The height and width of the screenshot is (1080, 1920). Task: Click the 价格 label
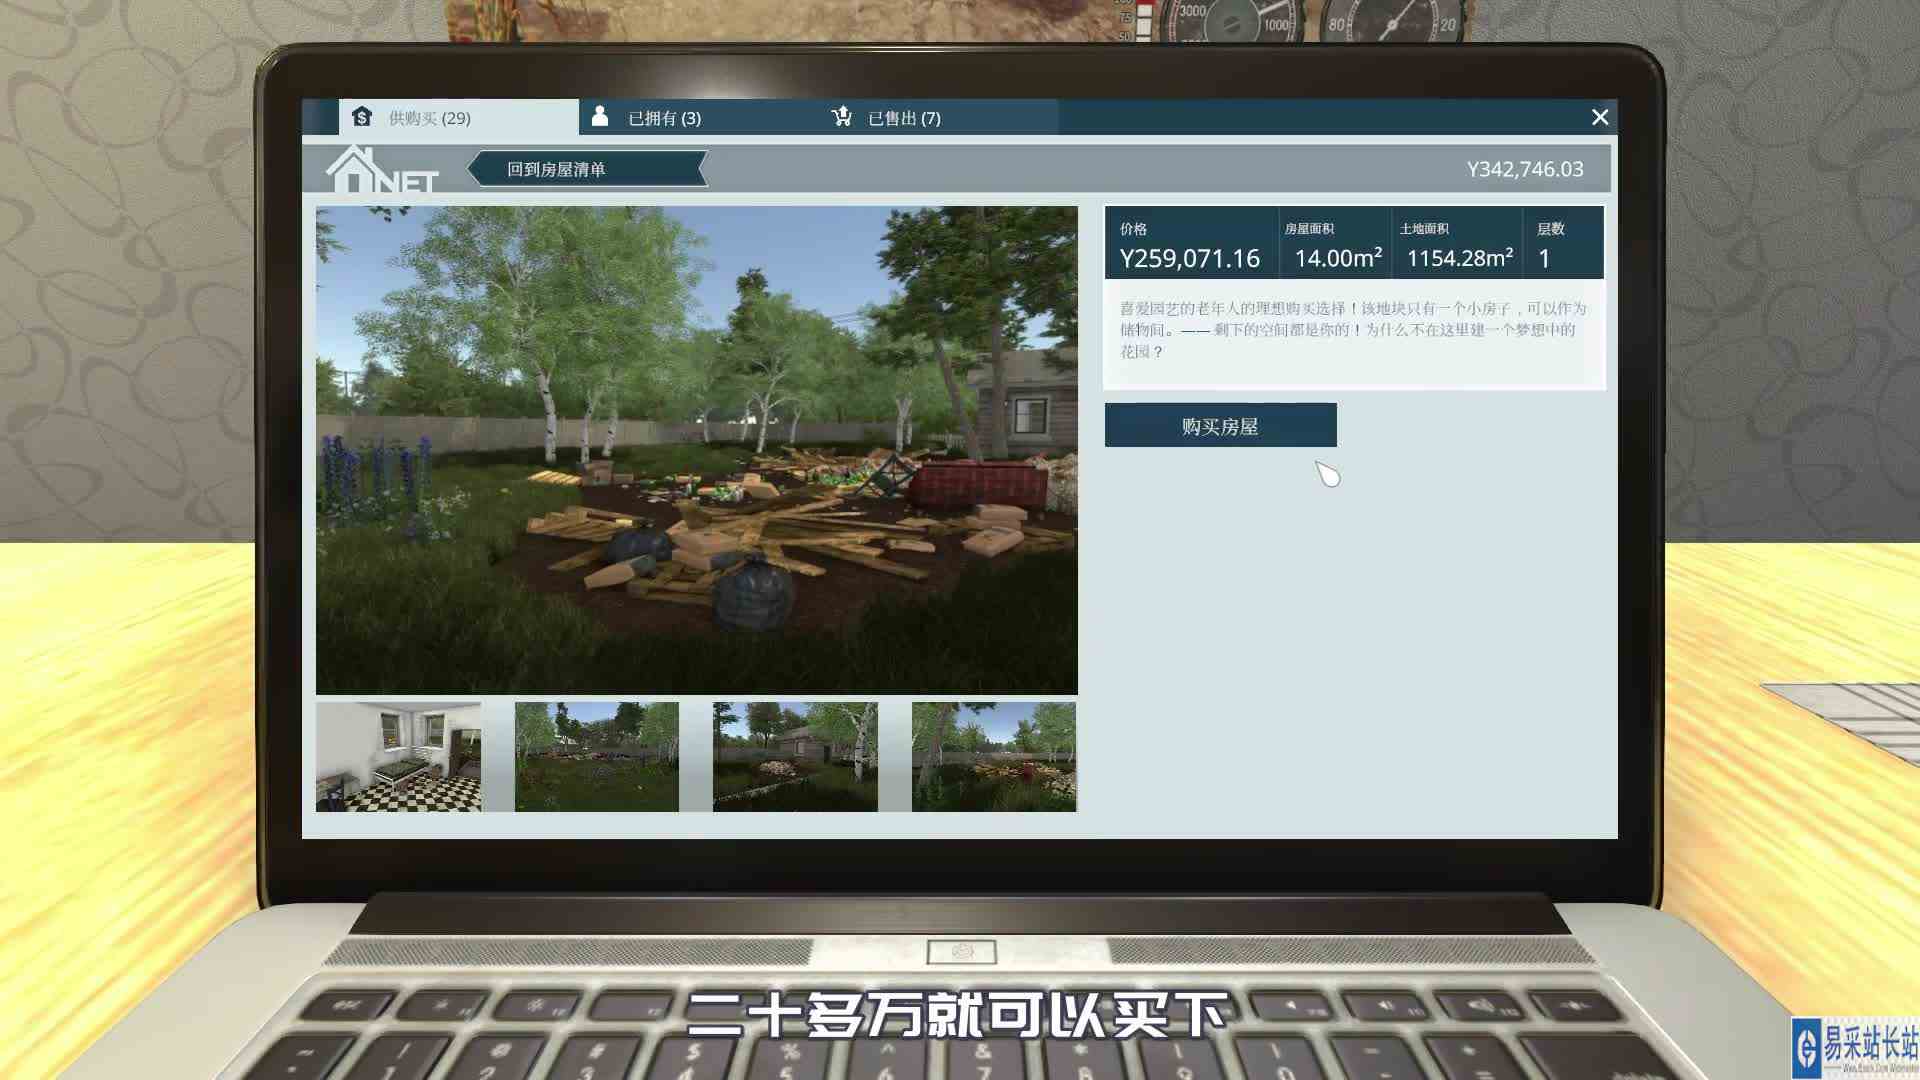coord(1133,229)
